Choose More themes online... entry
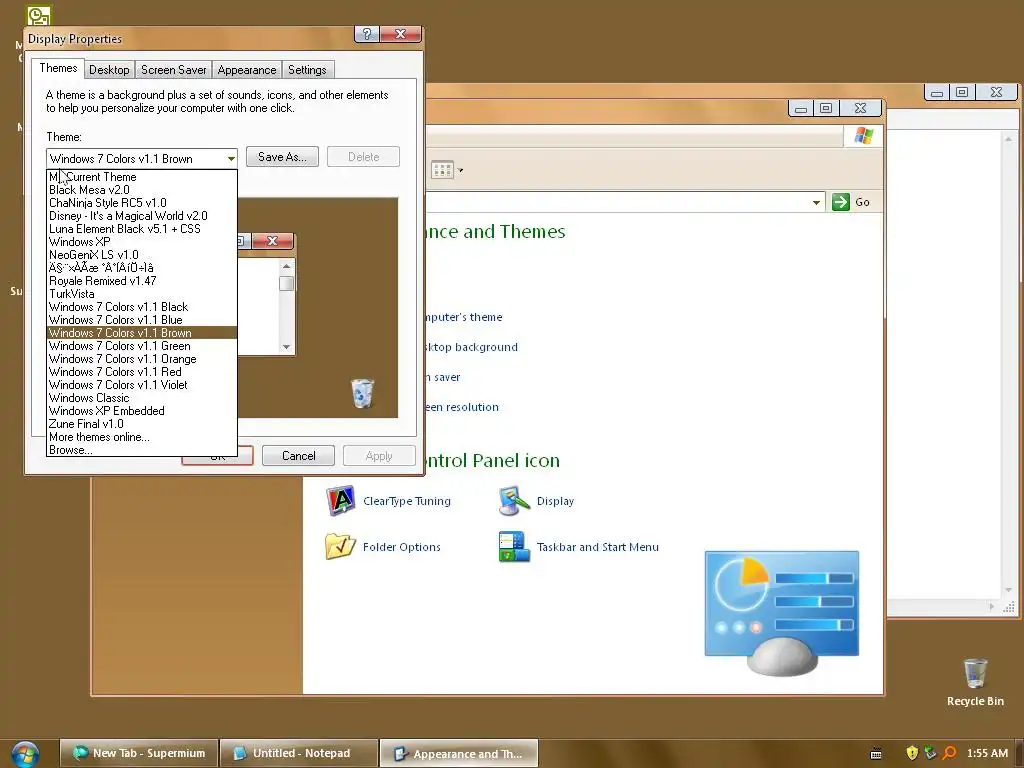 142,437
